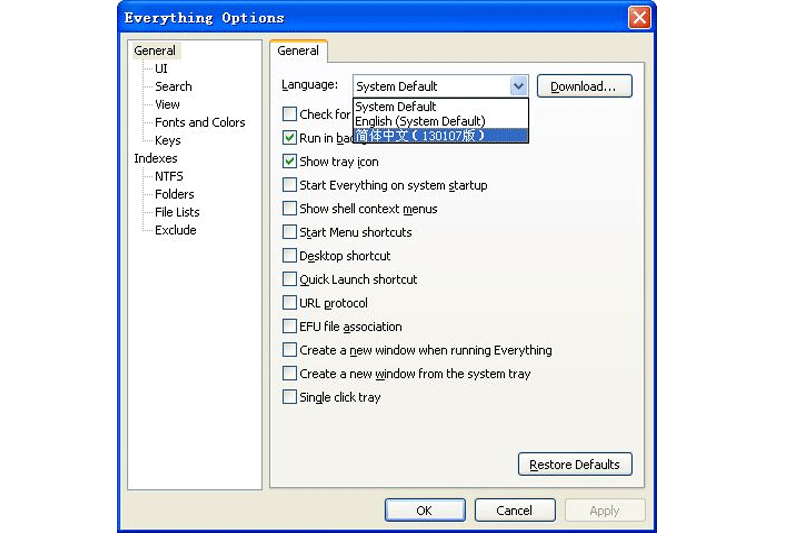Open the Exclude settings page
Viewport: 800px width, 533px height.
tap(176, 230)
